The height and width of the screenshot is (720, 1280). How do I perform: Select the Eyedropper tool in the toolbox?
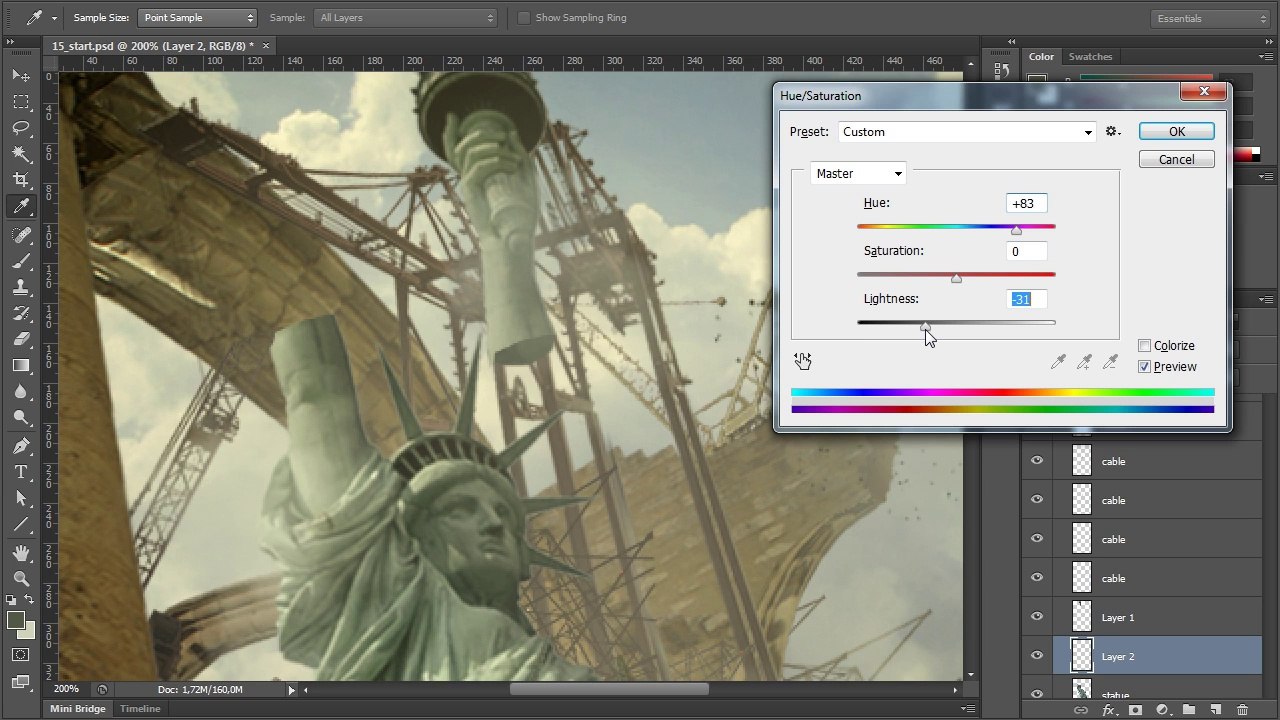click(21, 206)
